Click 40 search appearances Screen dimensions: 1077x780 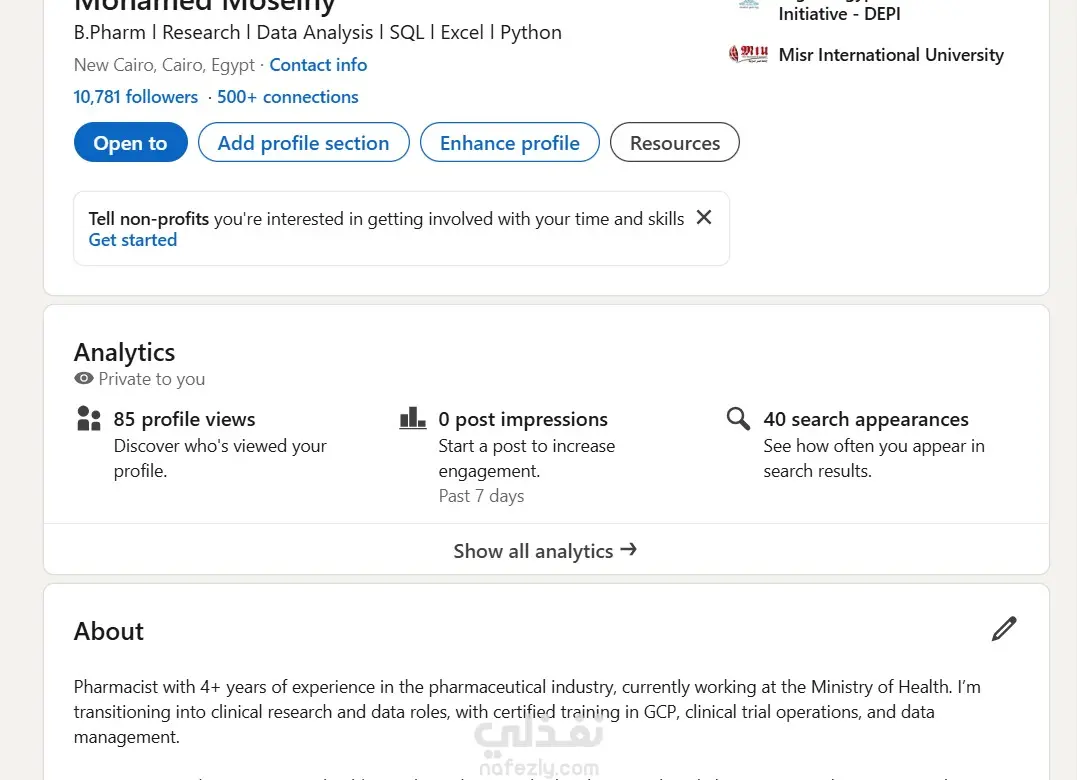click(866, 418)
